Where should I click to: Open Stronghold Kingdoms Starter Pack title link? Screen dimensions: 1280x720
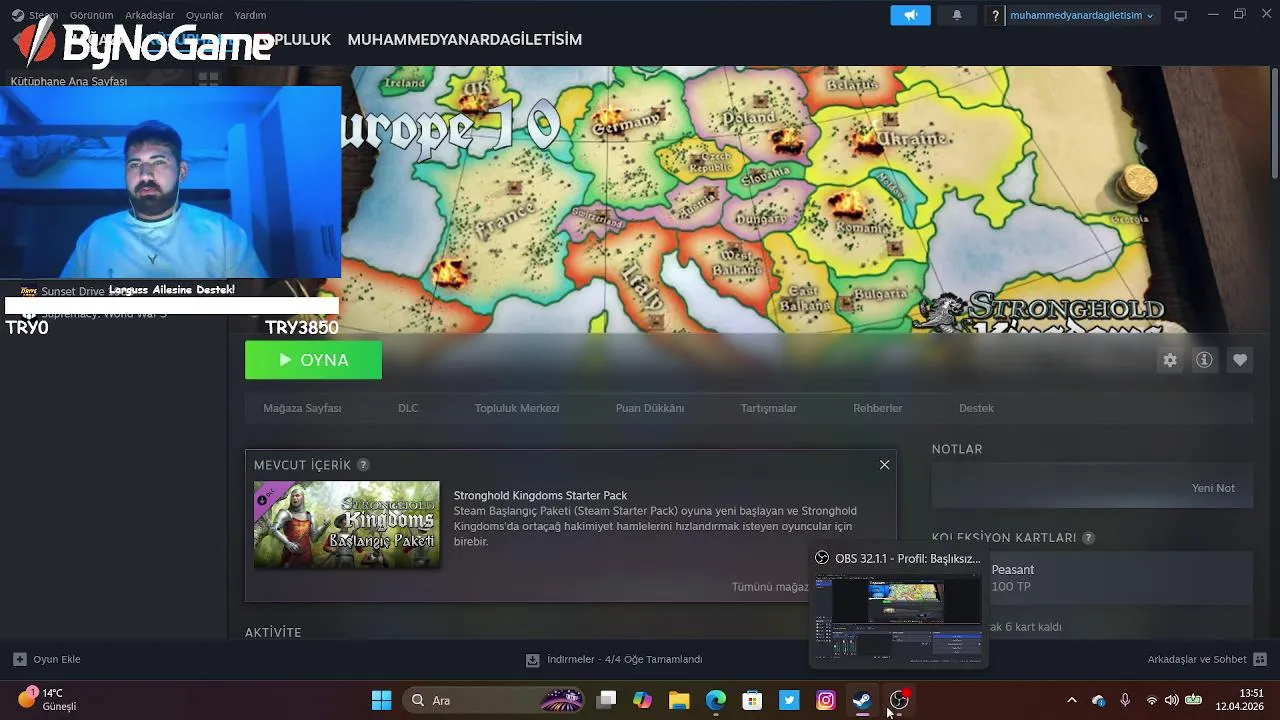pyautogui.click(x=540, y=495)
